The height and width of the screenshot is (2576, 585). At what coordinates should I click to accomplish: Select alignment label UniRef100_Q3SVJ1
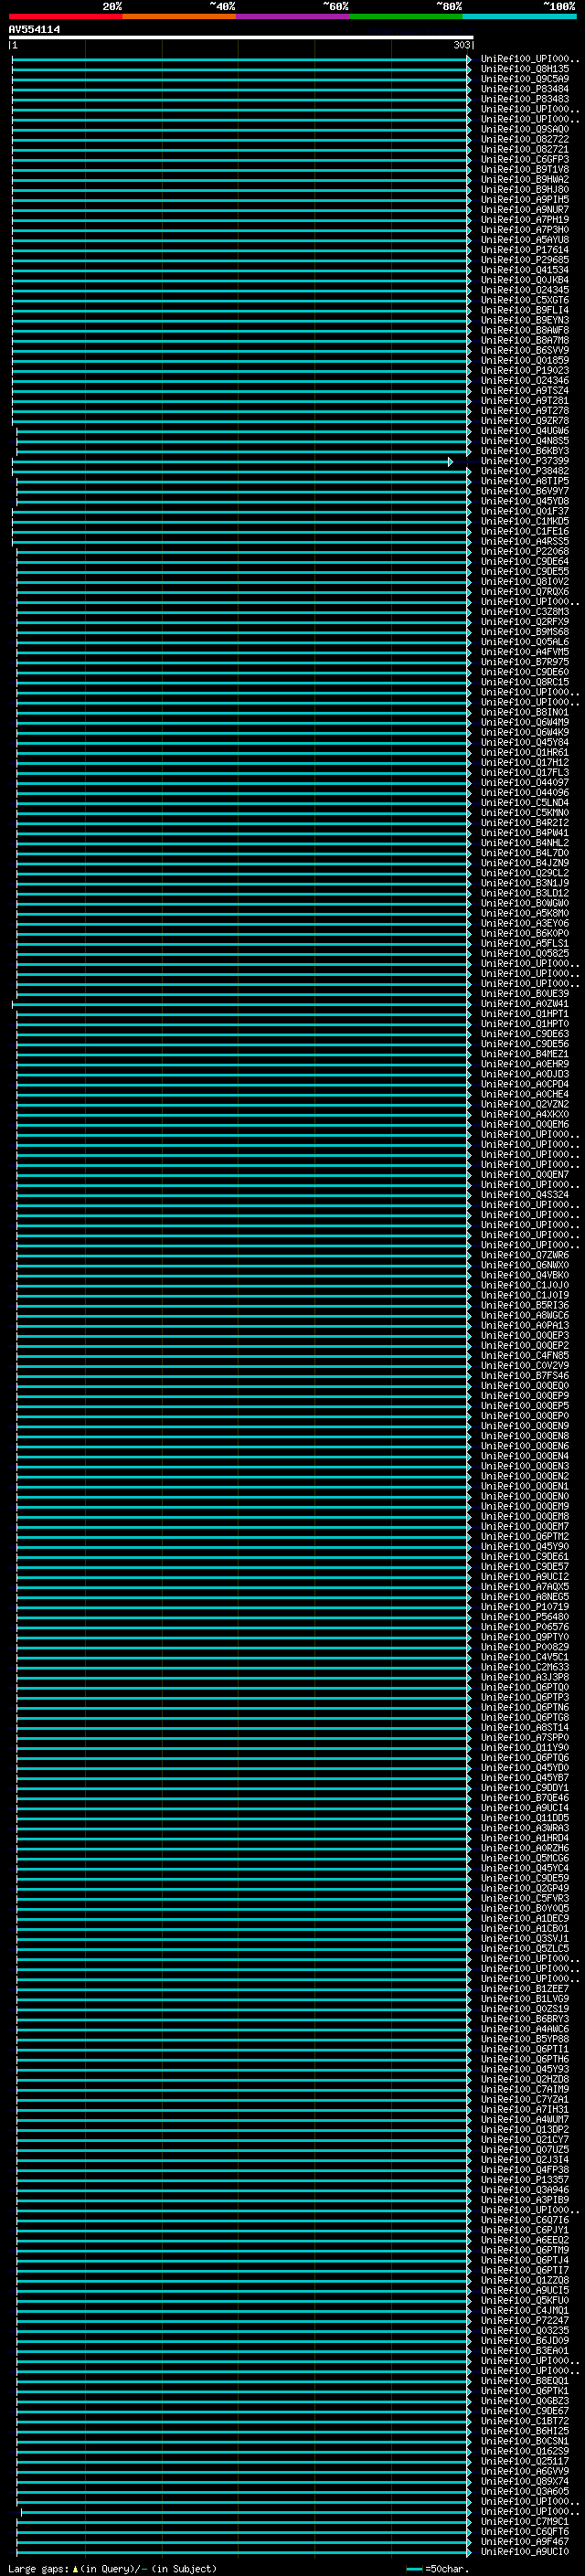pos(525,1938)
